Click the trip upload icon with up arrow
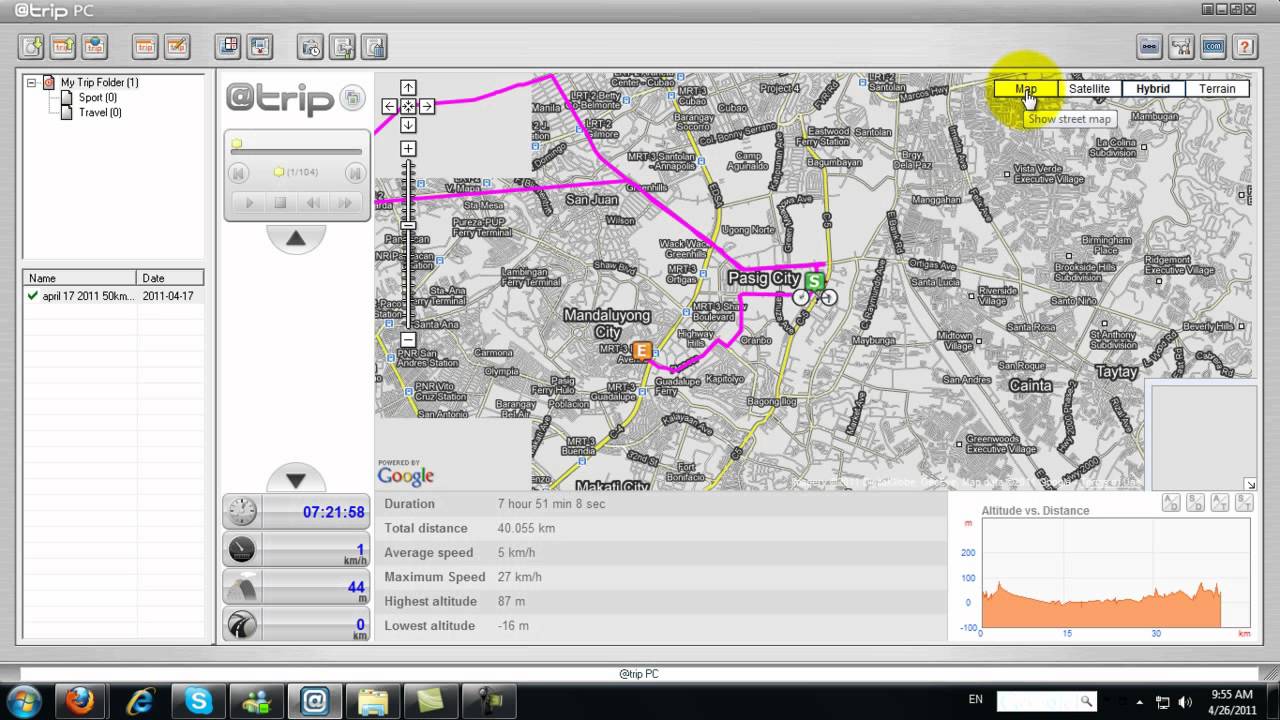 click(63, 46)
